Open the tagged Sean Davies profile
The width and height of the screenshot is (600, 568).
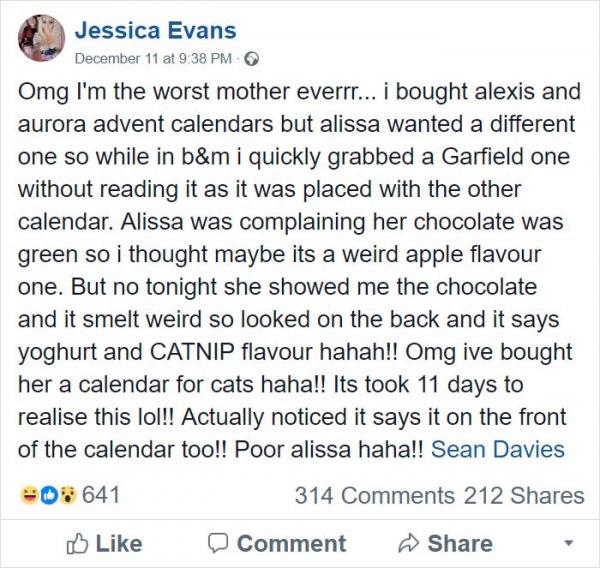pyautogui.click(x=497, y=449)
